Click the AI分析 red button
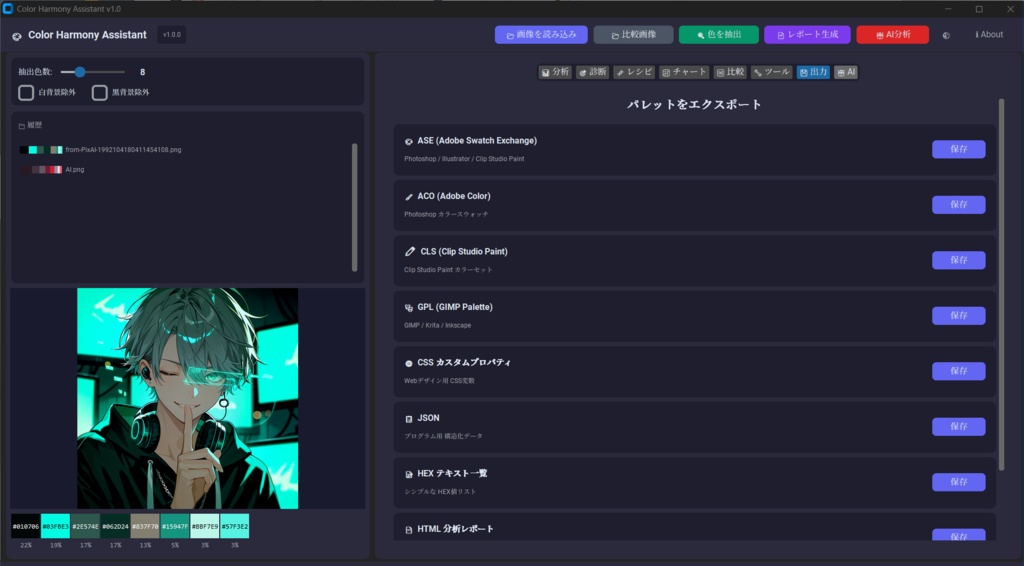 coord(892,35)
